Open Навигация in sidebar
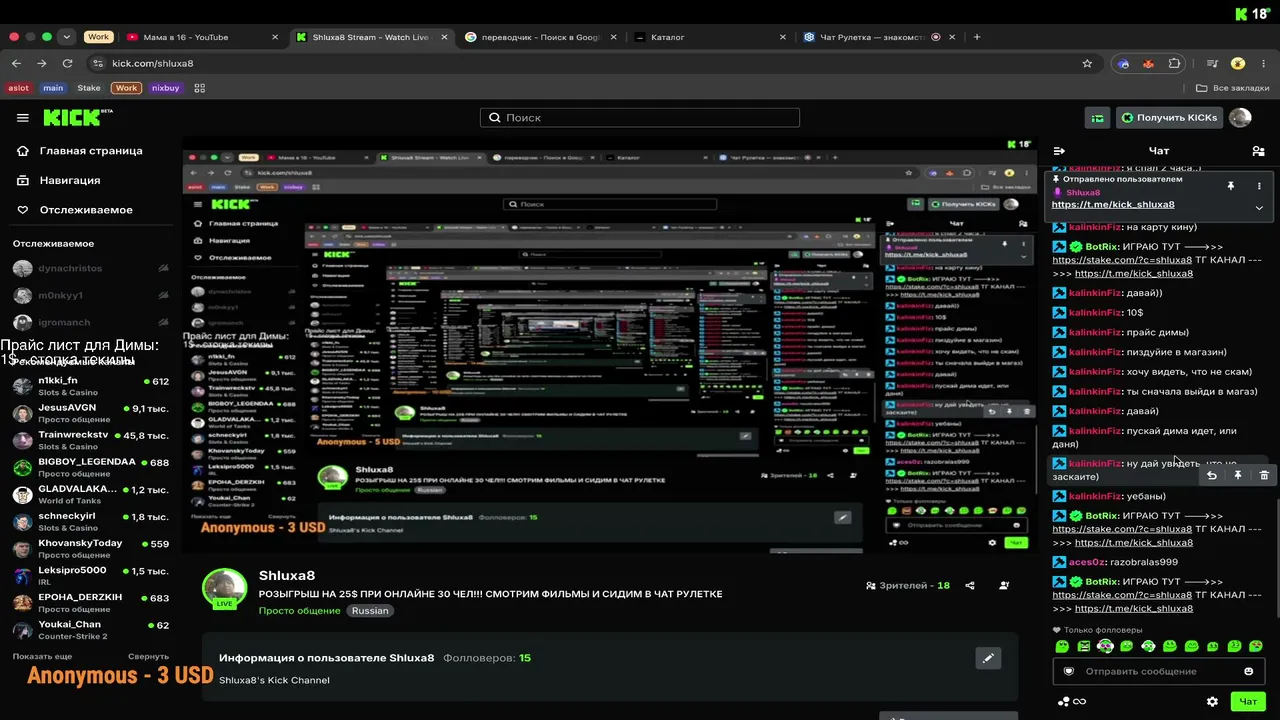Viewport: 1280px width, 720px height. [59, 180]
